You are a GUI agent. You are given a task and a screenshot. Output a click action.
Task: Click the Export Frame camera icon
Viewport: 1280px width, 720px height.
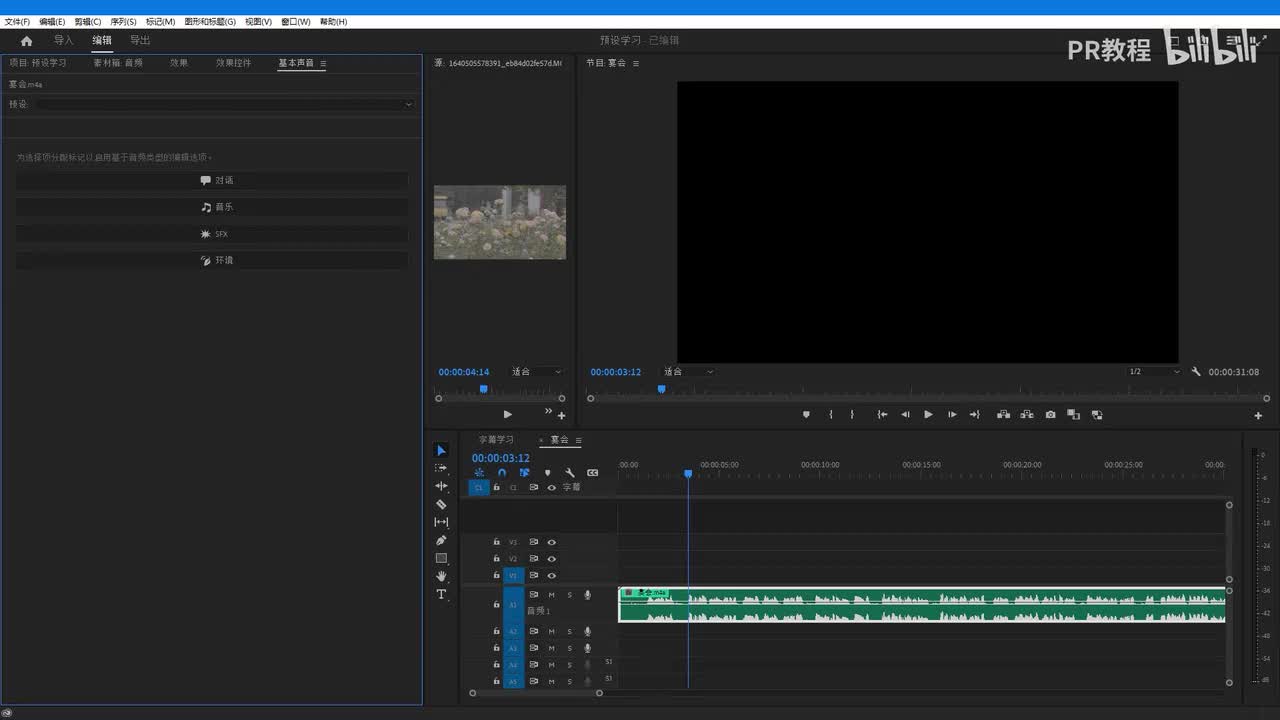pyautogui.click(x=1050, y=415)
